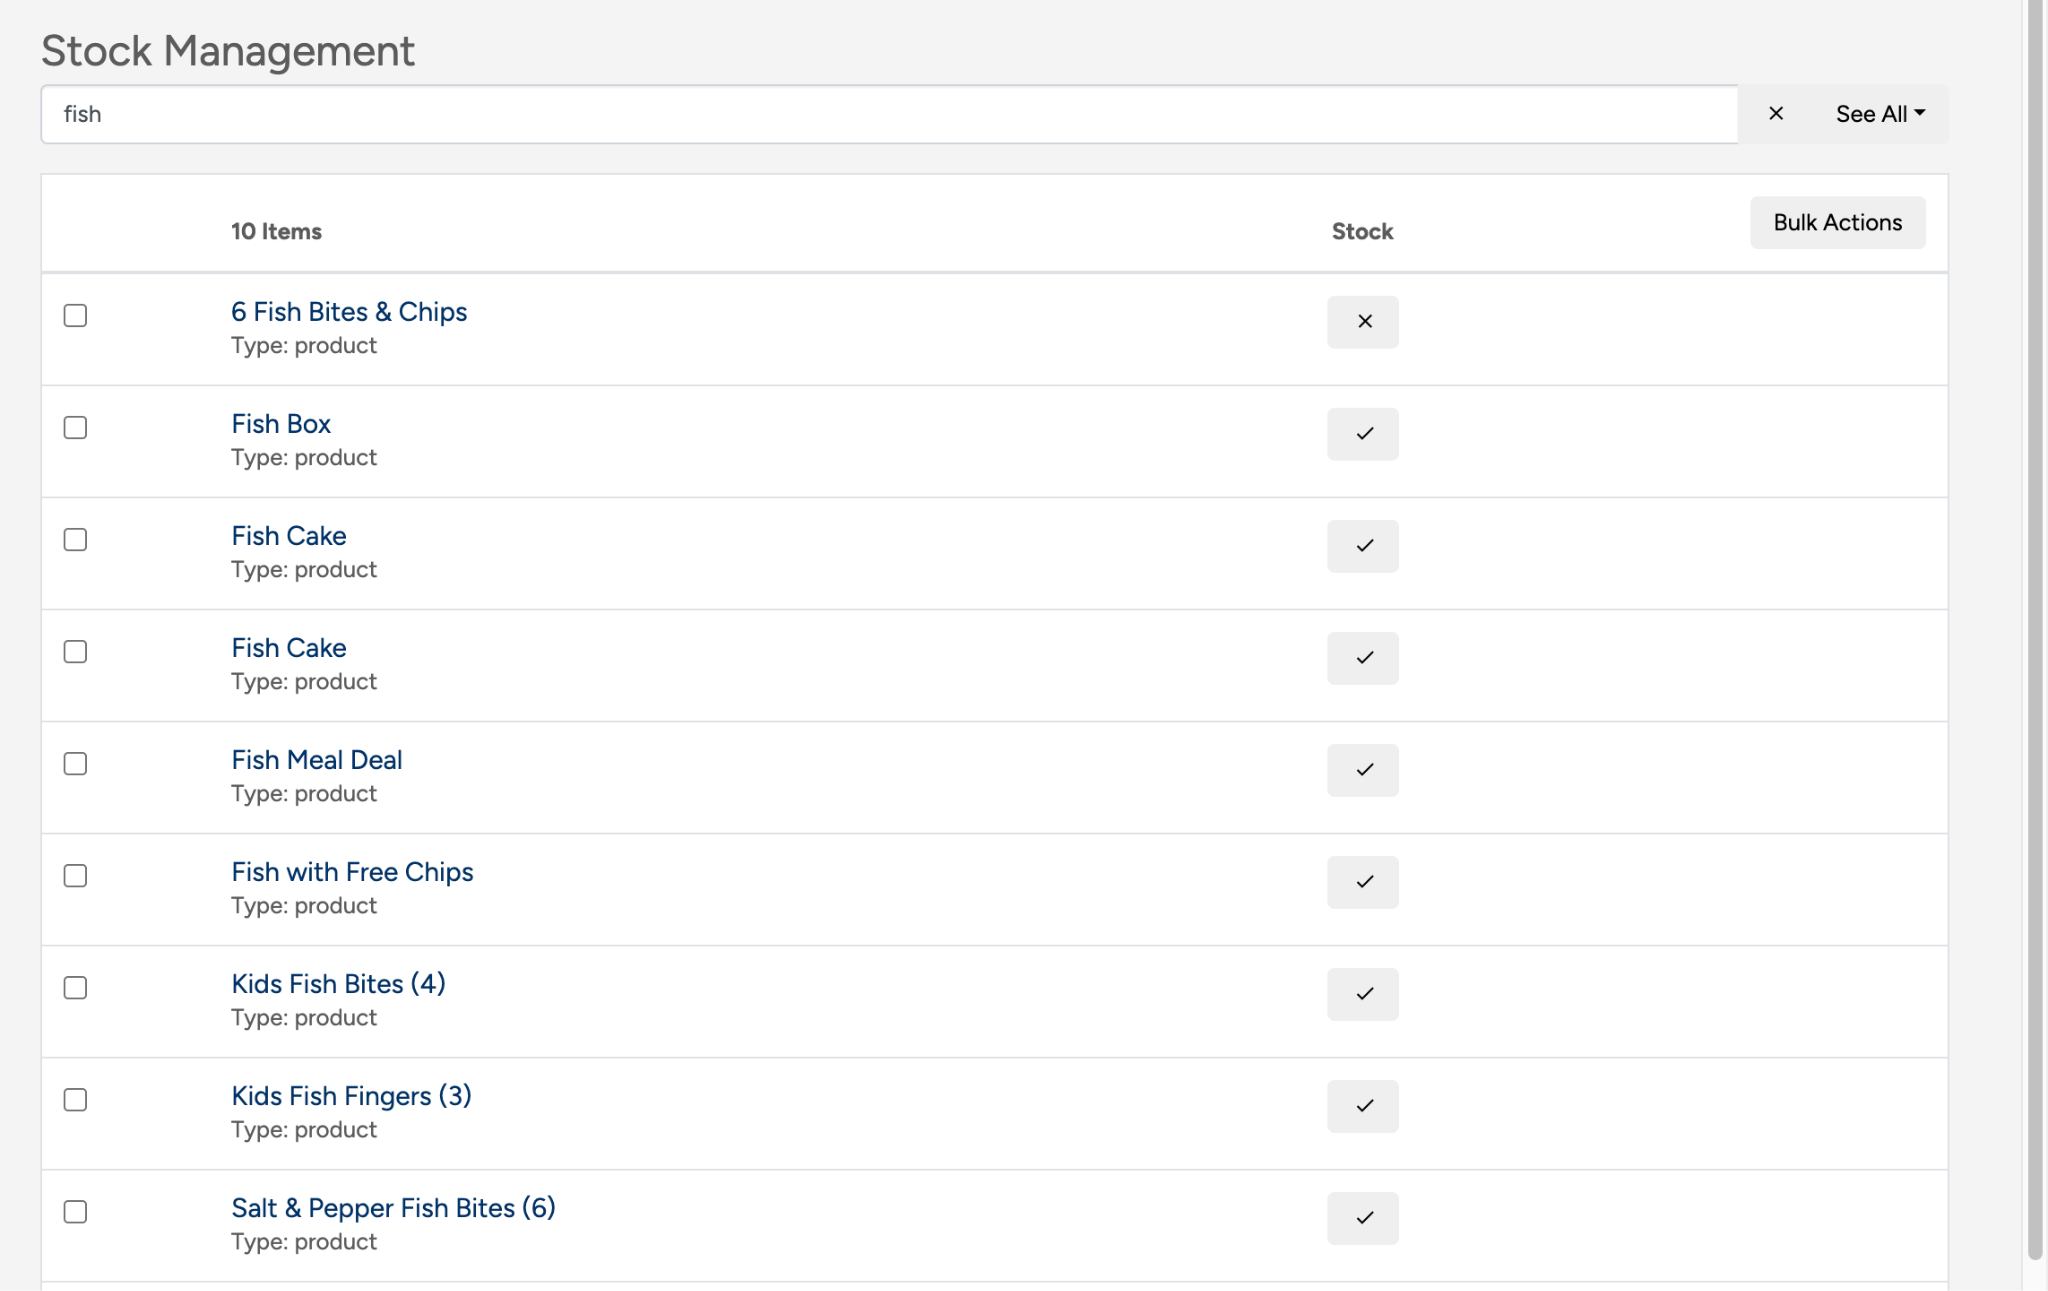Toggle stock for Fish with Free Chips

(1362, 882)
